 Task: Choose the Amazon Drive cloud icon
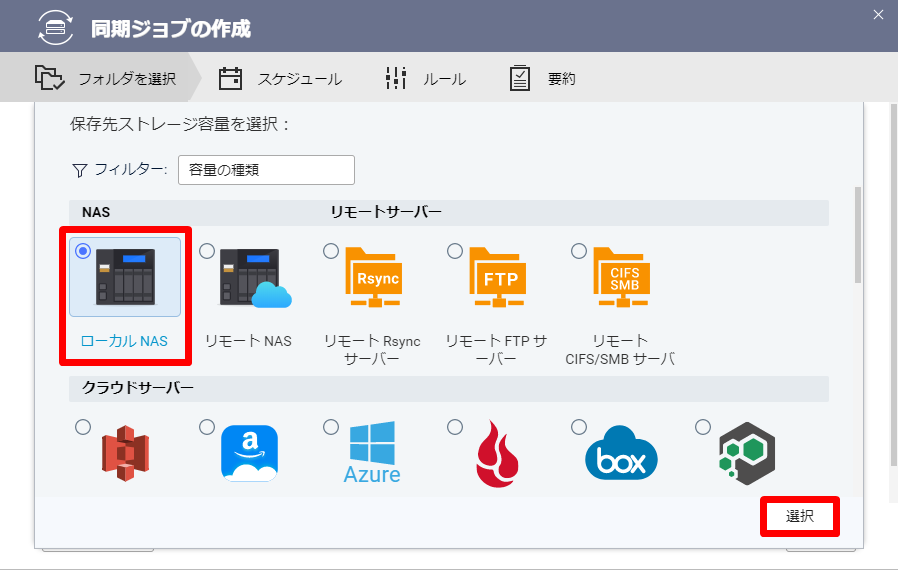pyautogui.click(x=250, y=453)
